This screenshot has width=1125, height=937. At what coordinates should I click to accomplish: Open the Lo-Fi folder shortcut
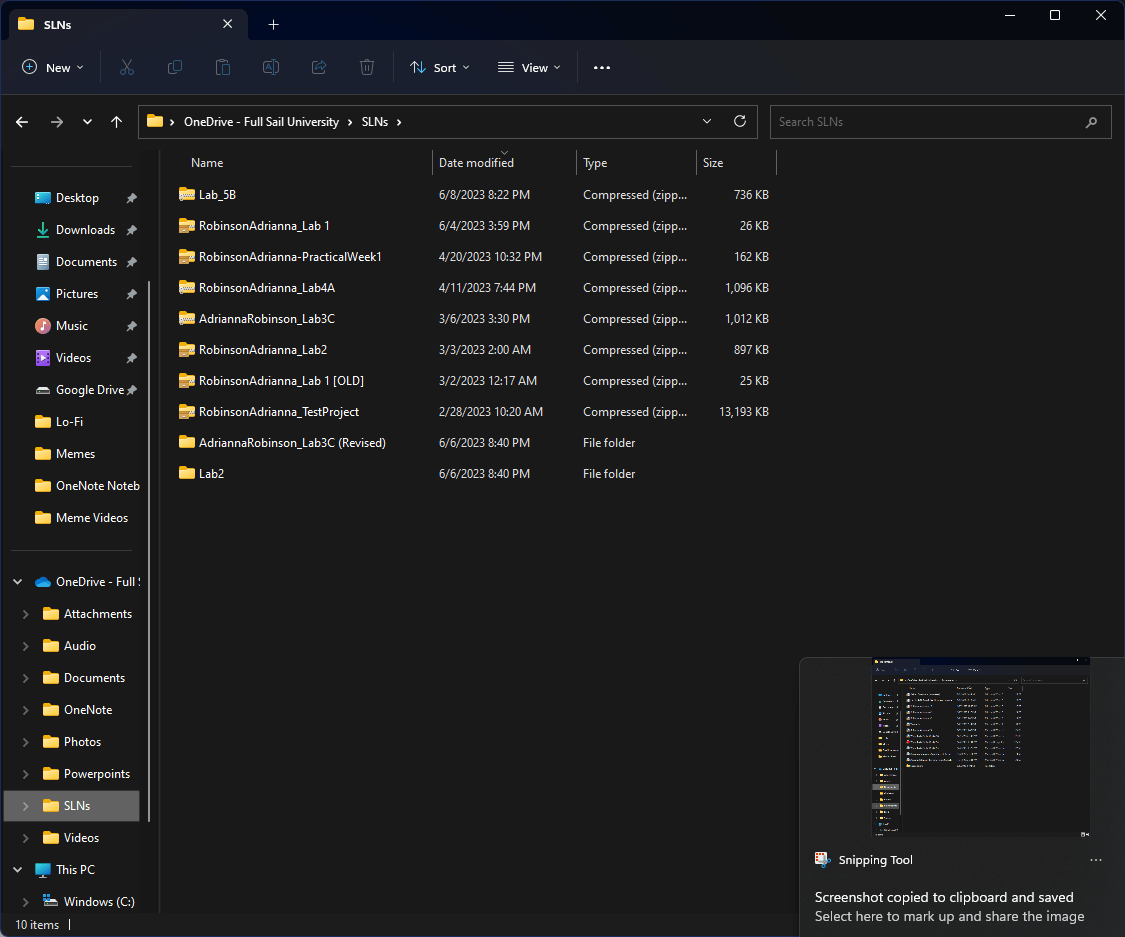point(59,422)
